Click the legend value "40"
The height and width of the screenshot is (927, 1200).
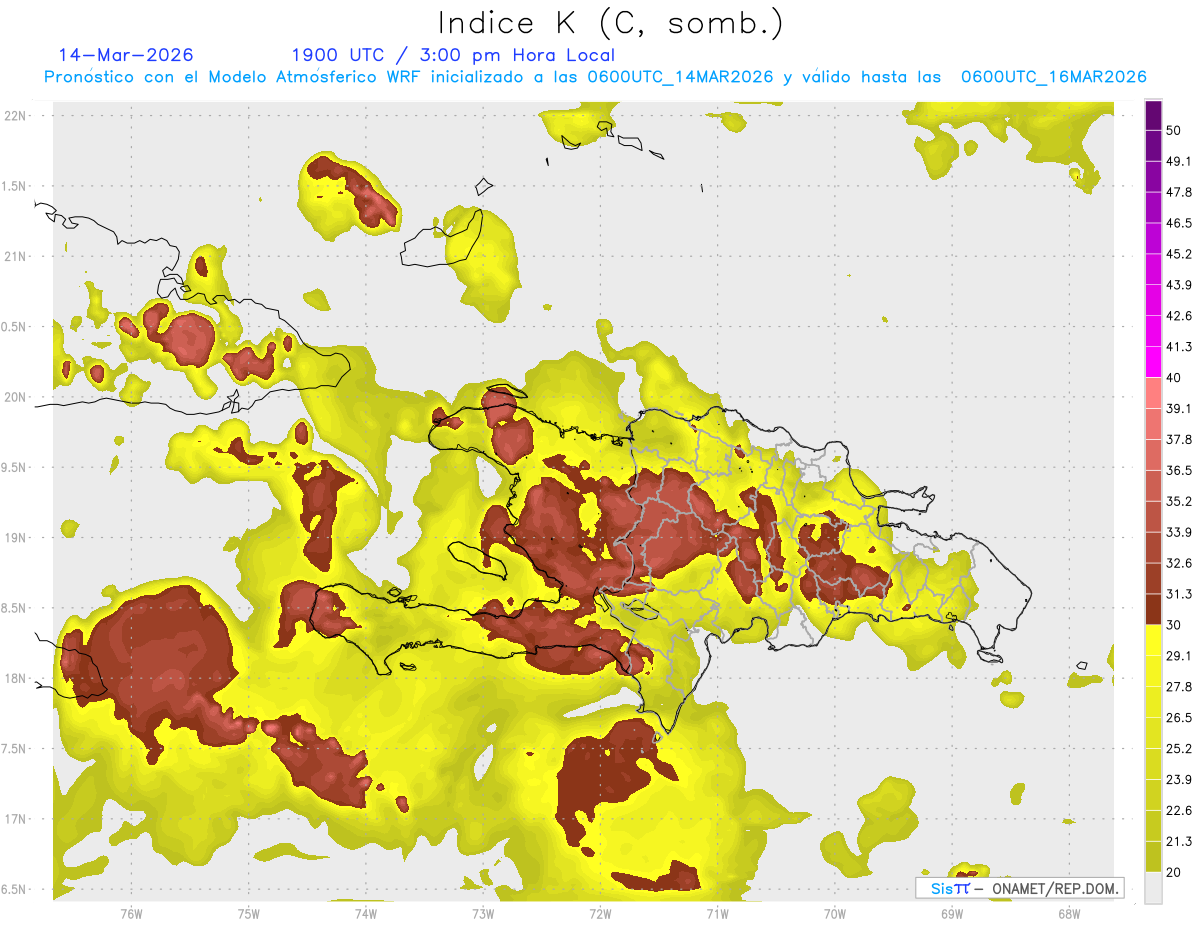pos(1175,378)
